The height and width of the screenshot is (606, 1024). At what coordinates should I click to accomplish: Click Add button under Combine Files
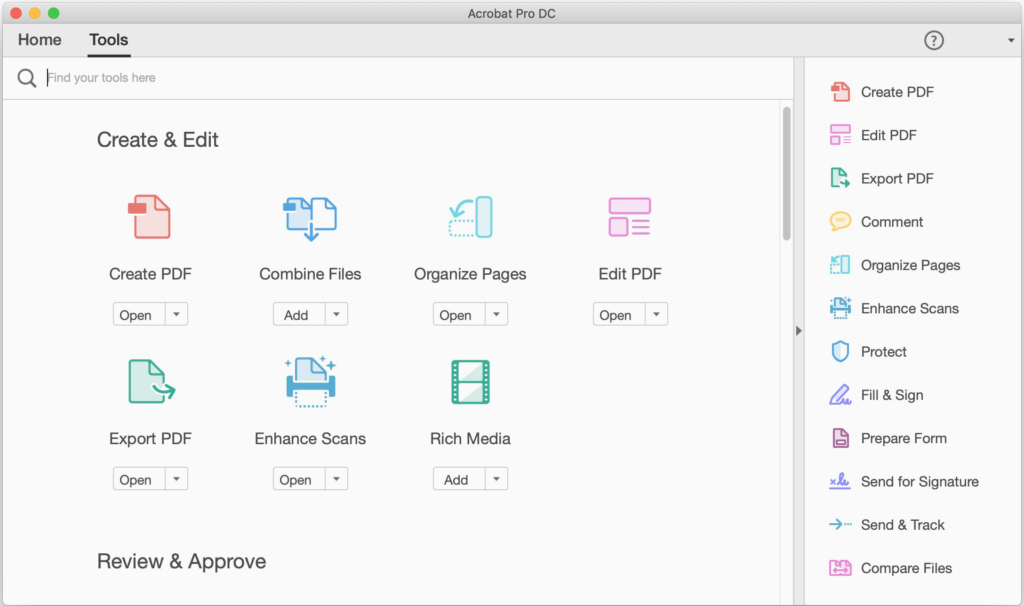pos(299,315)
